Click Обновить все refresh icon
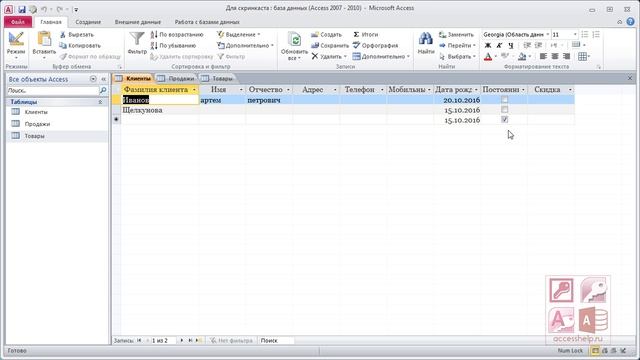 [294, 40]
